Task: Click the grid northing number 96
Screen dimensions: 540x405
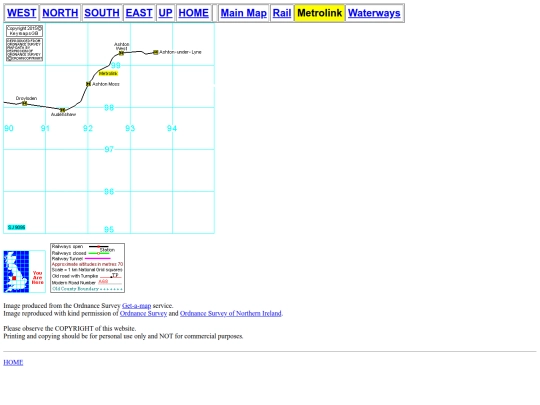Action: pos(109,191)
